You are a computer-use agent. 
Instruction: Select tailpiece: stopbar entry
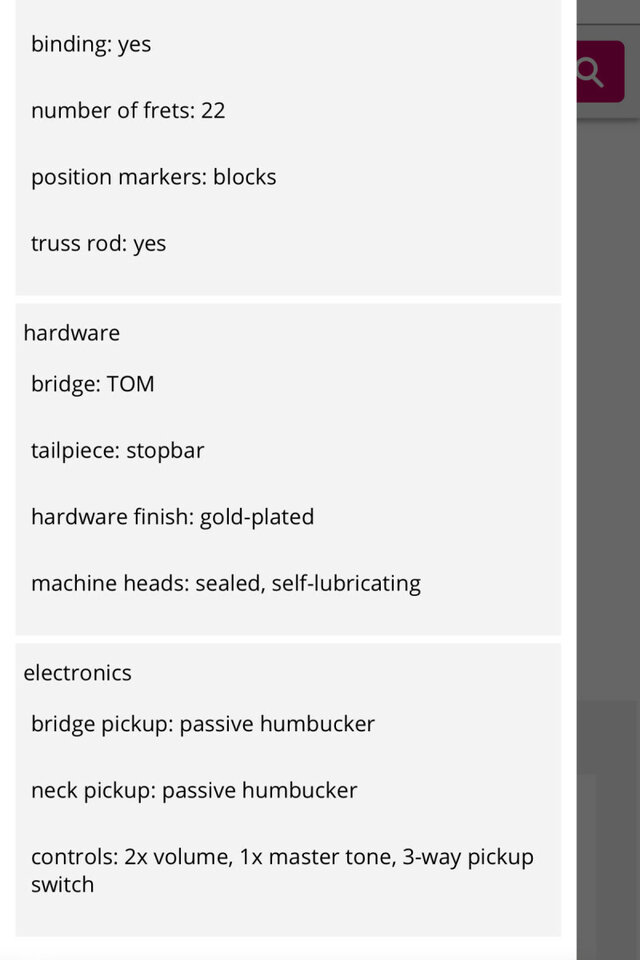pos(117,451)
